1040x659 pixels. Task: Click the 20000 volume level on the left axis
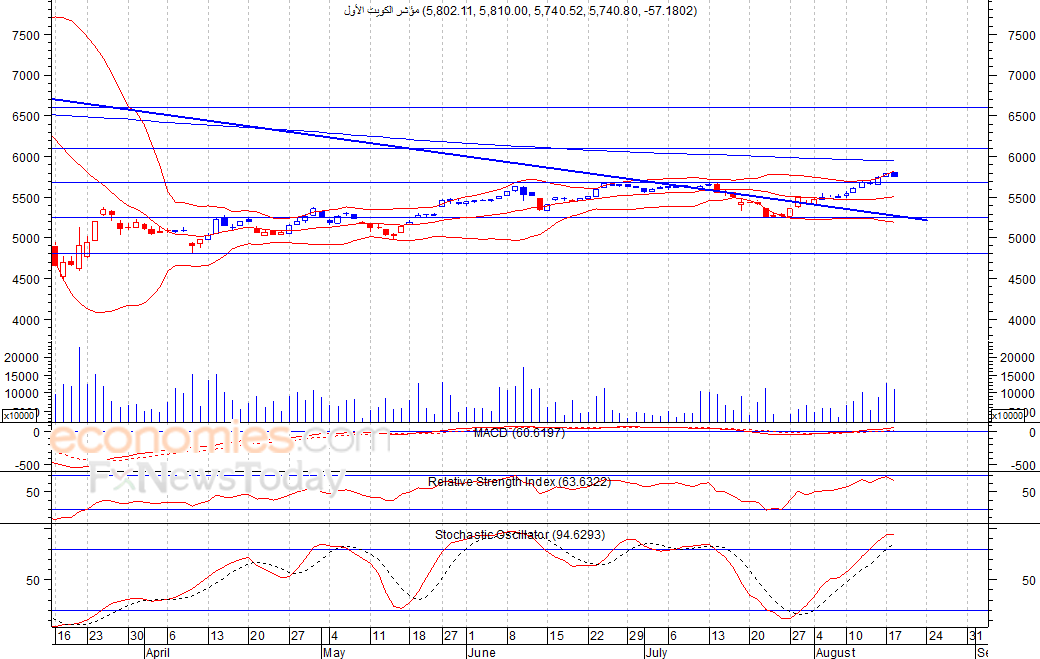[22, 358]
